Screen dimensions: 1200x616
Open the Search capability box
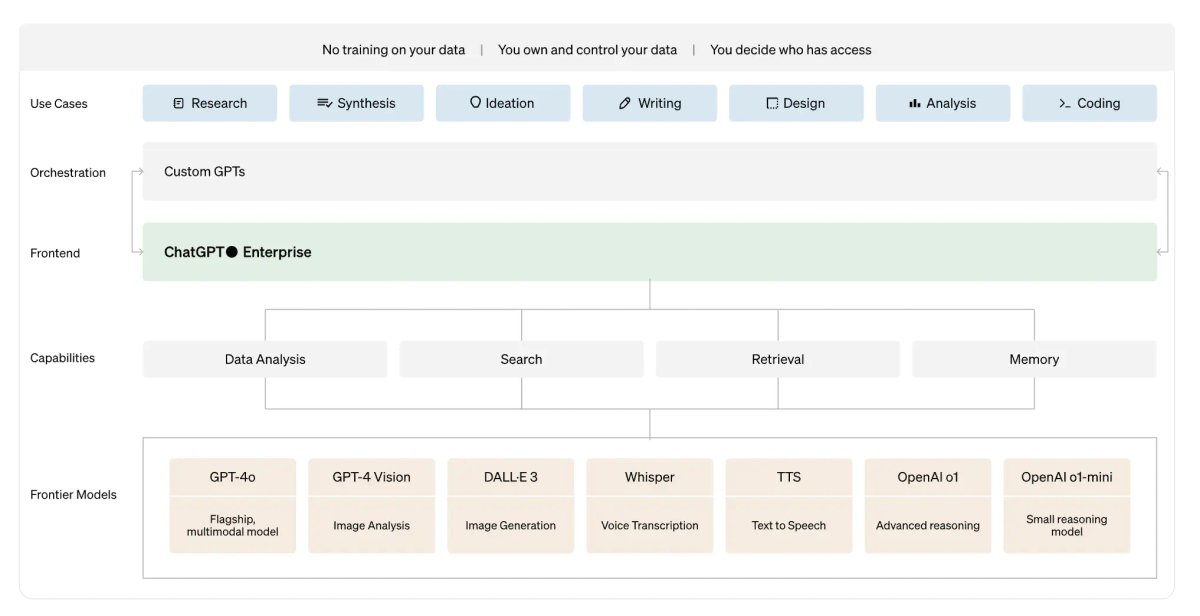tap(522, 359)
